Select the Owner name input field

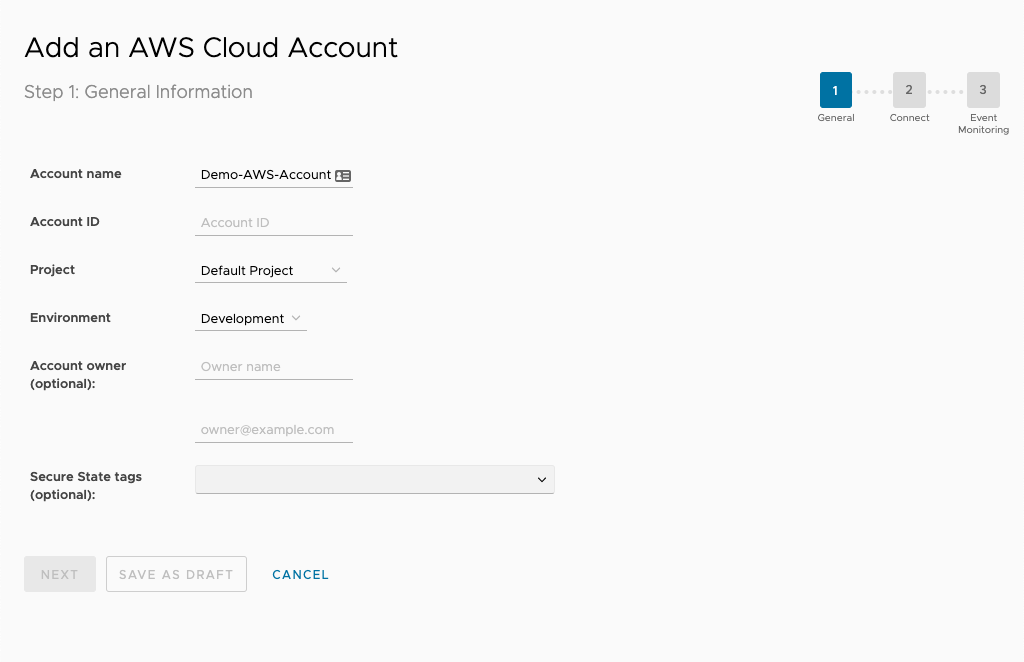tap(273, 366)
